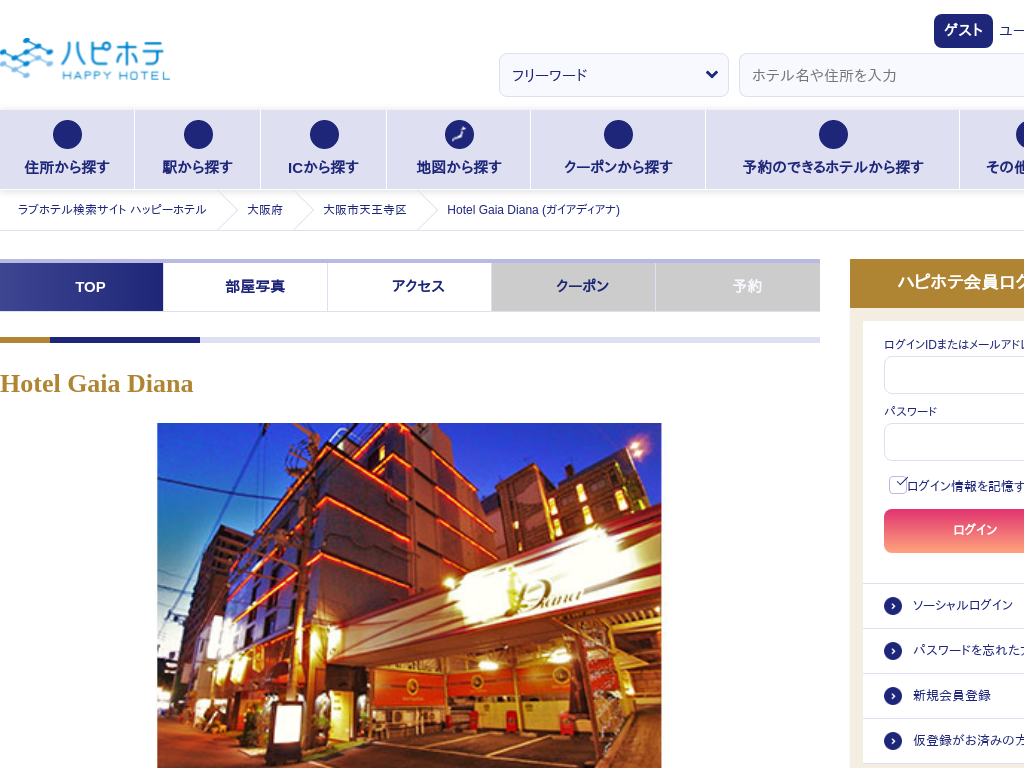Open the クーポン tab
Image resolution: width=1024 pixels, height=768 pixels.
click(x=573, y=287)
